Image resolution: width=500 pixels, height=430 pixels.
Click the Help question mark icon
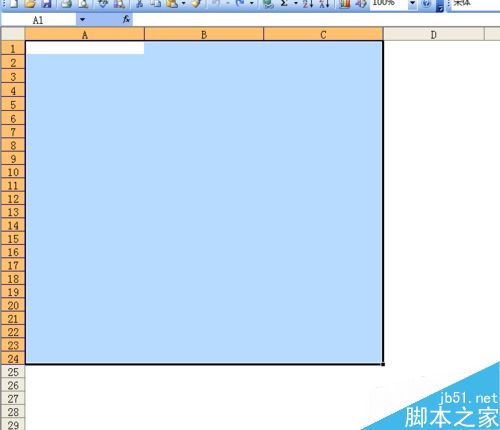coord(426,3)
